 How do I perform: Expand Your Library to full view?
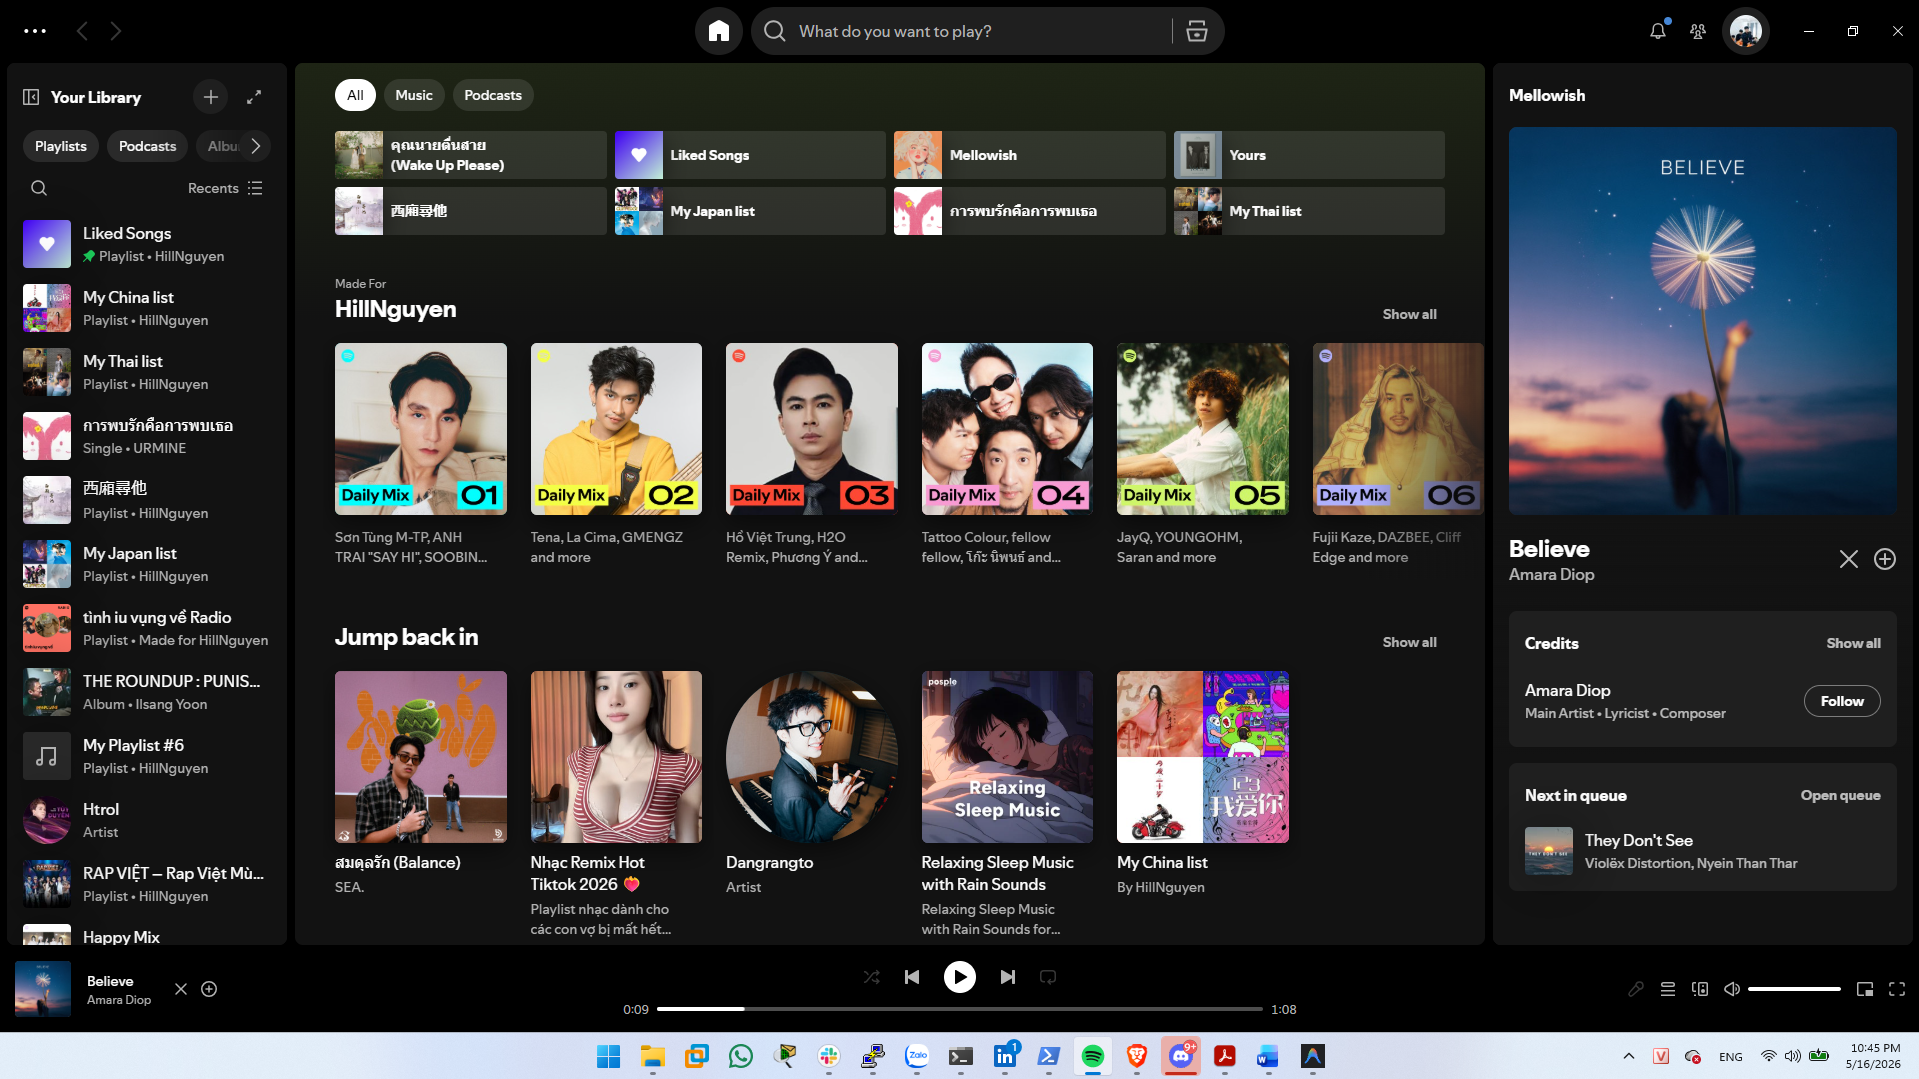(x=254, y=97)
